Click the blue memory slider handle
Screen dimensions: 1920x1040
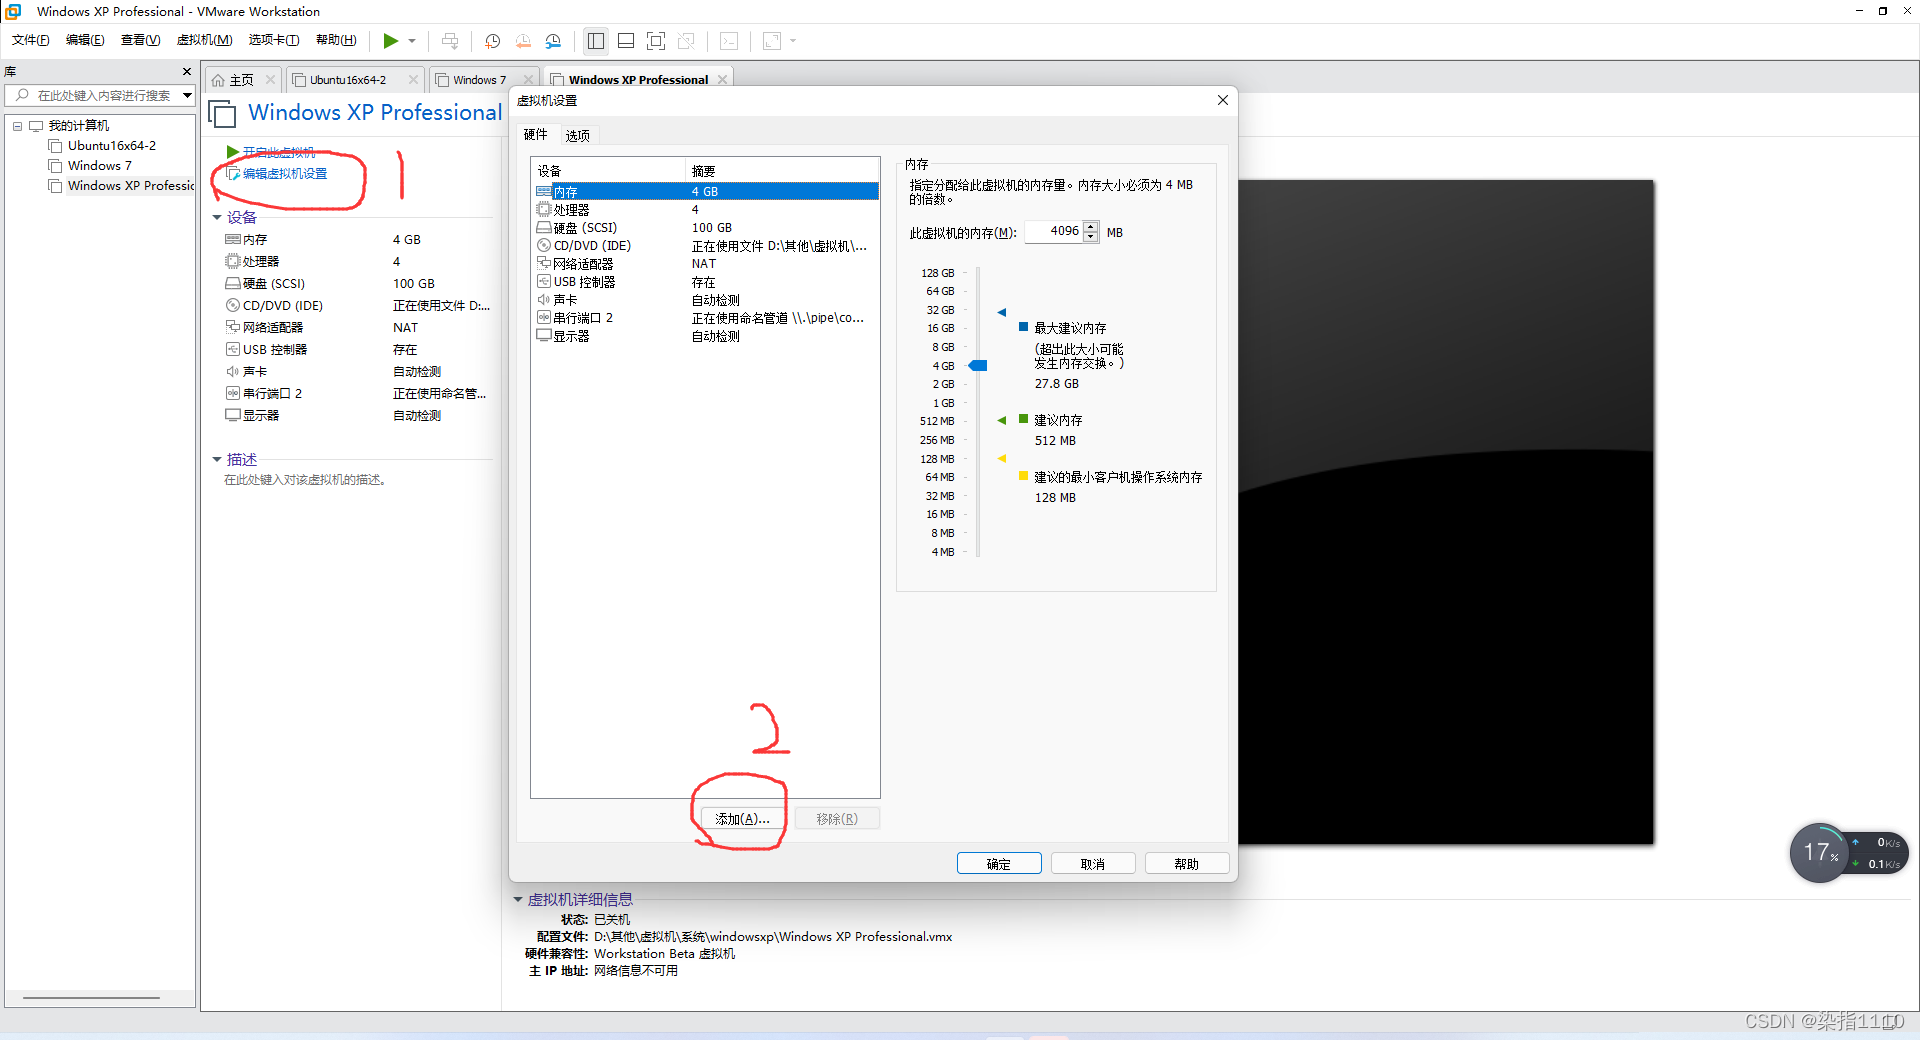(x=978, y=366)
